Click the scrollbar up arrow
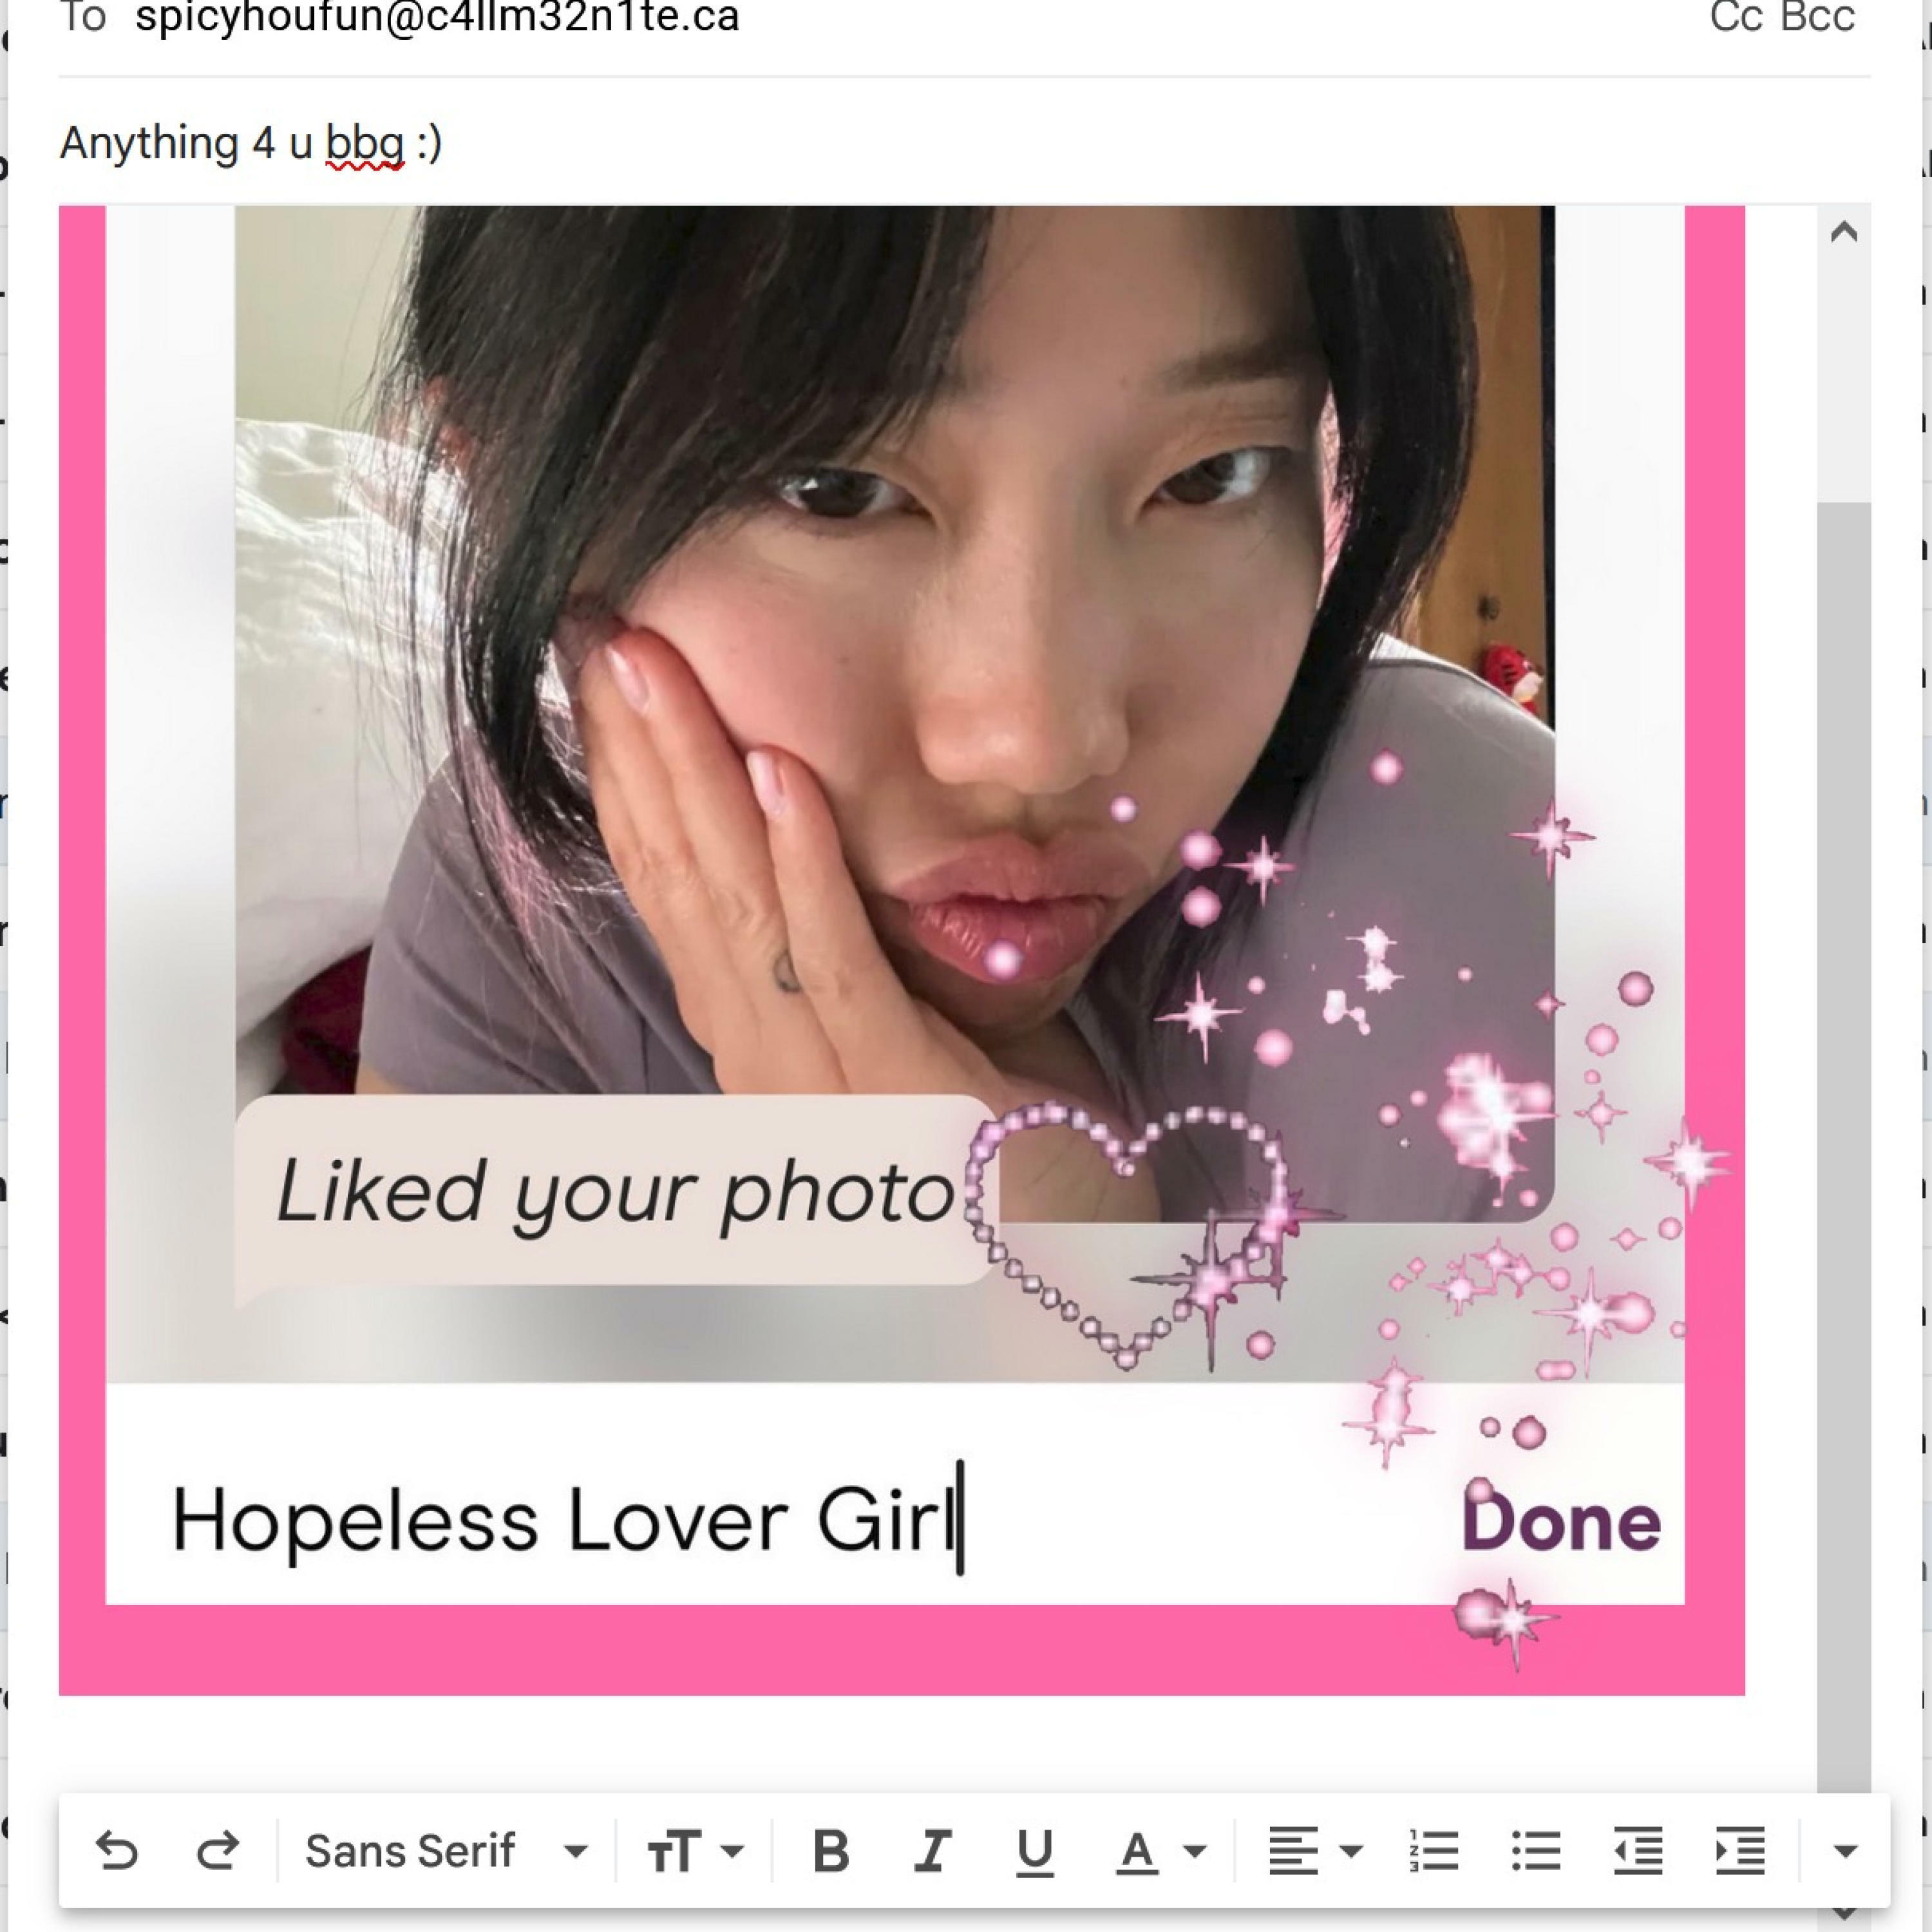Image resolution: width=1932 pixels, height=1932 pixels. click(1843, 233)
